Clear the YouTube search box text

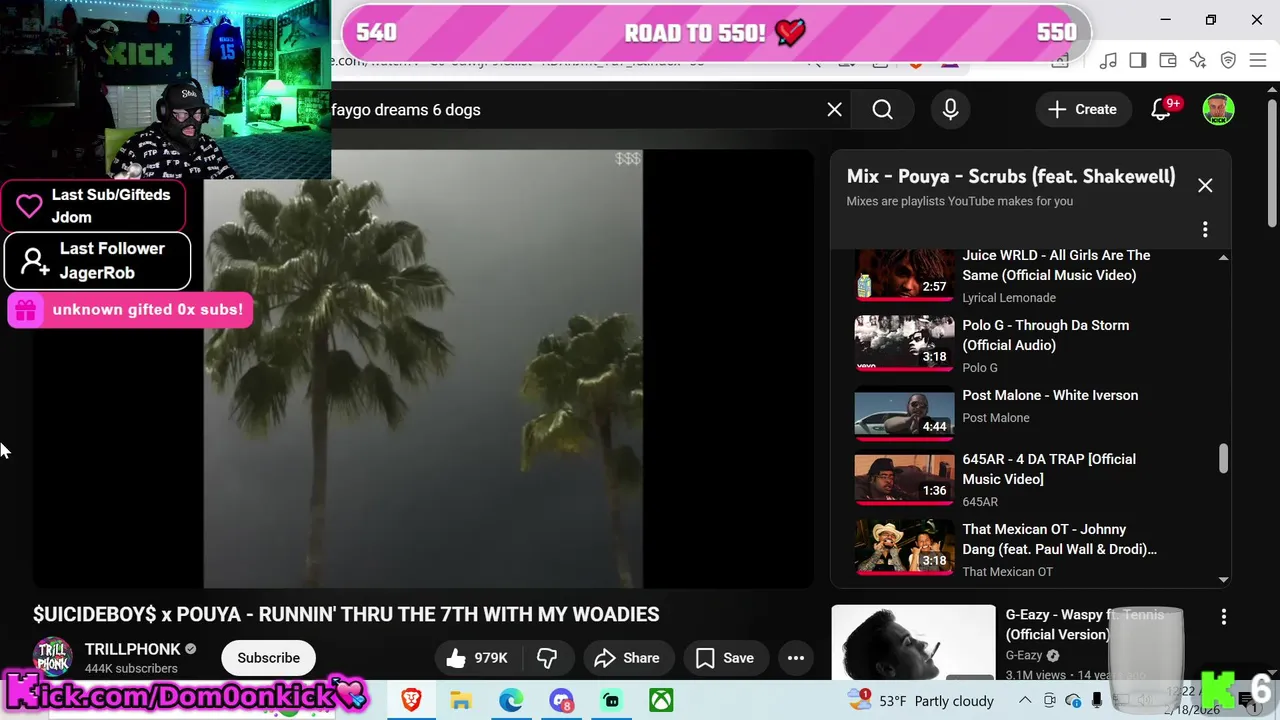[x=834, y=110]
